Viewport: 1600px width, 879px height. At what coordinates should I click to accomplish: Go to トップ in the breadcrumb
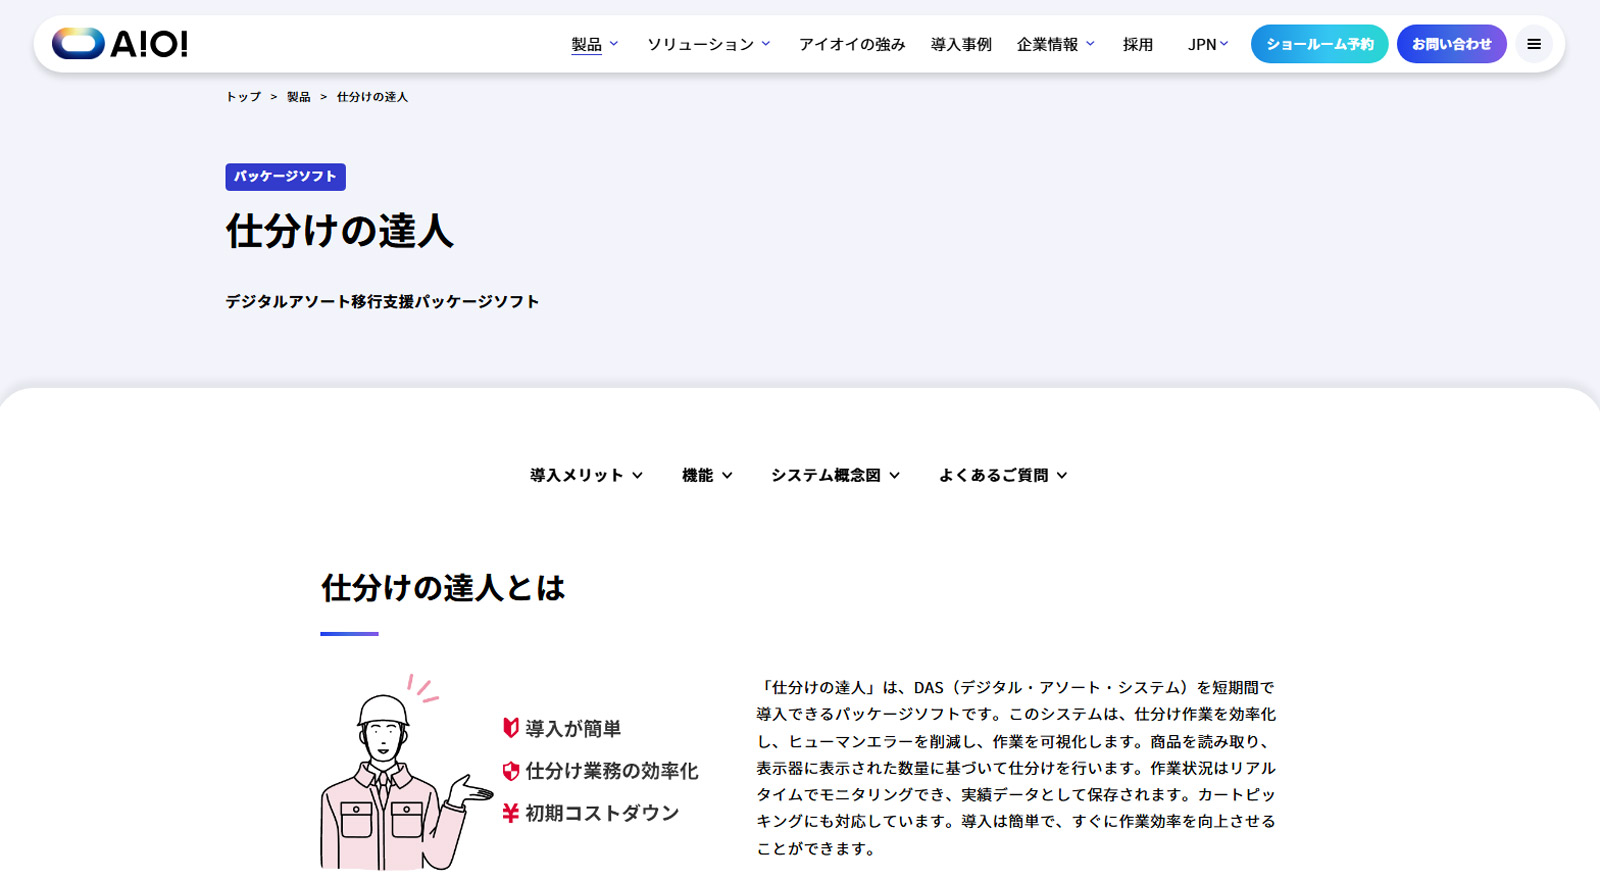coord(243,97)
